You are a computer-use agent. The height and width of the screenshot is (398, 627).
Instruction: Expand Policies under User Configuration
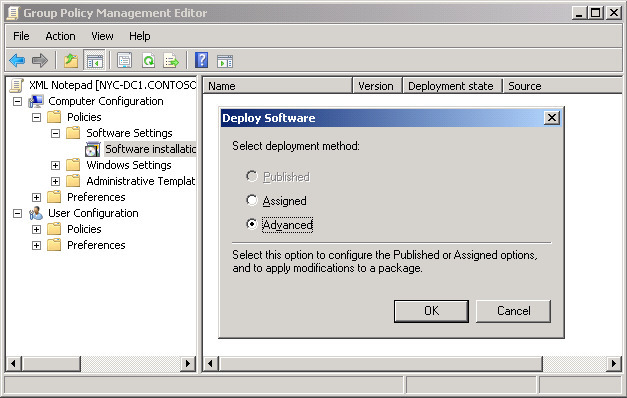tap(36, 229)
